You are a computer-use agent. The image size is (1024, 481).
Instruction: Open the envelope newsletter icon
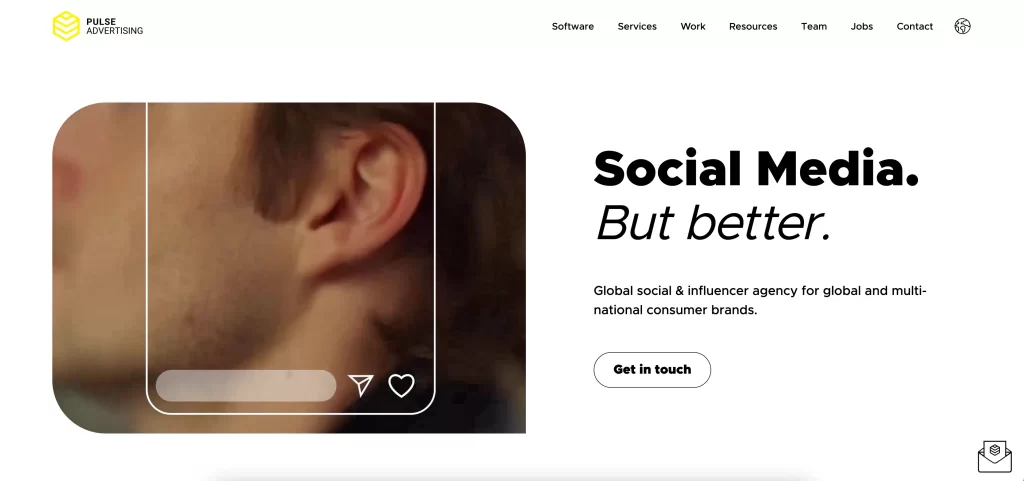tap(995, 457)
